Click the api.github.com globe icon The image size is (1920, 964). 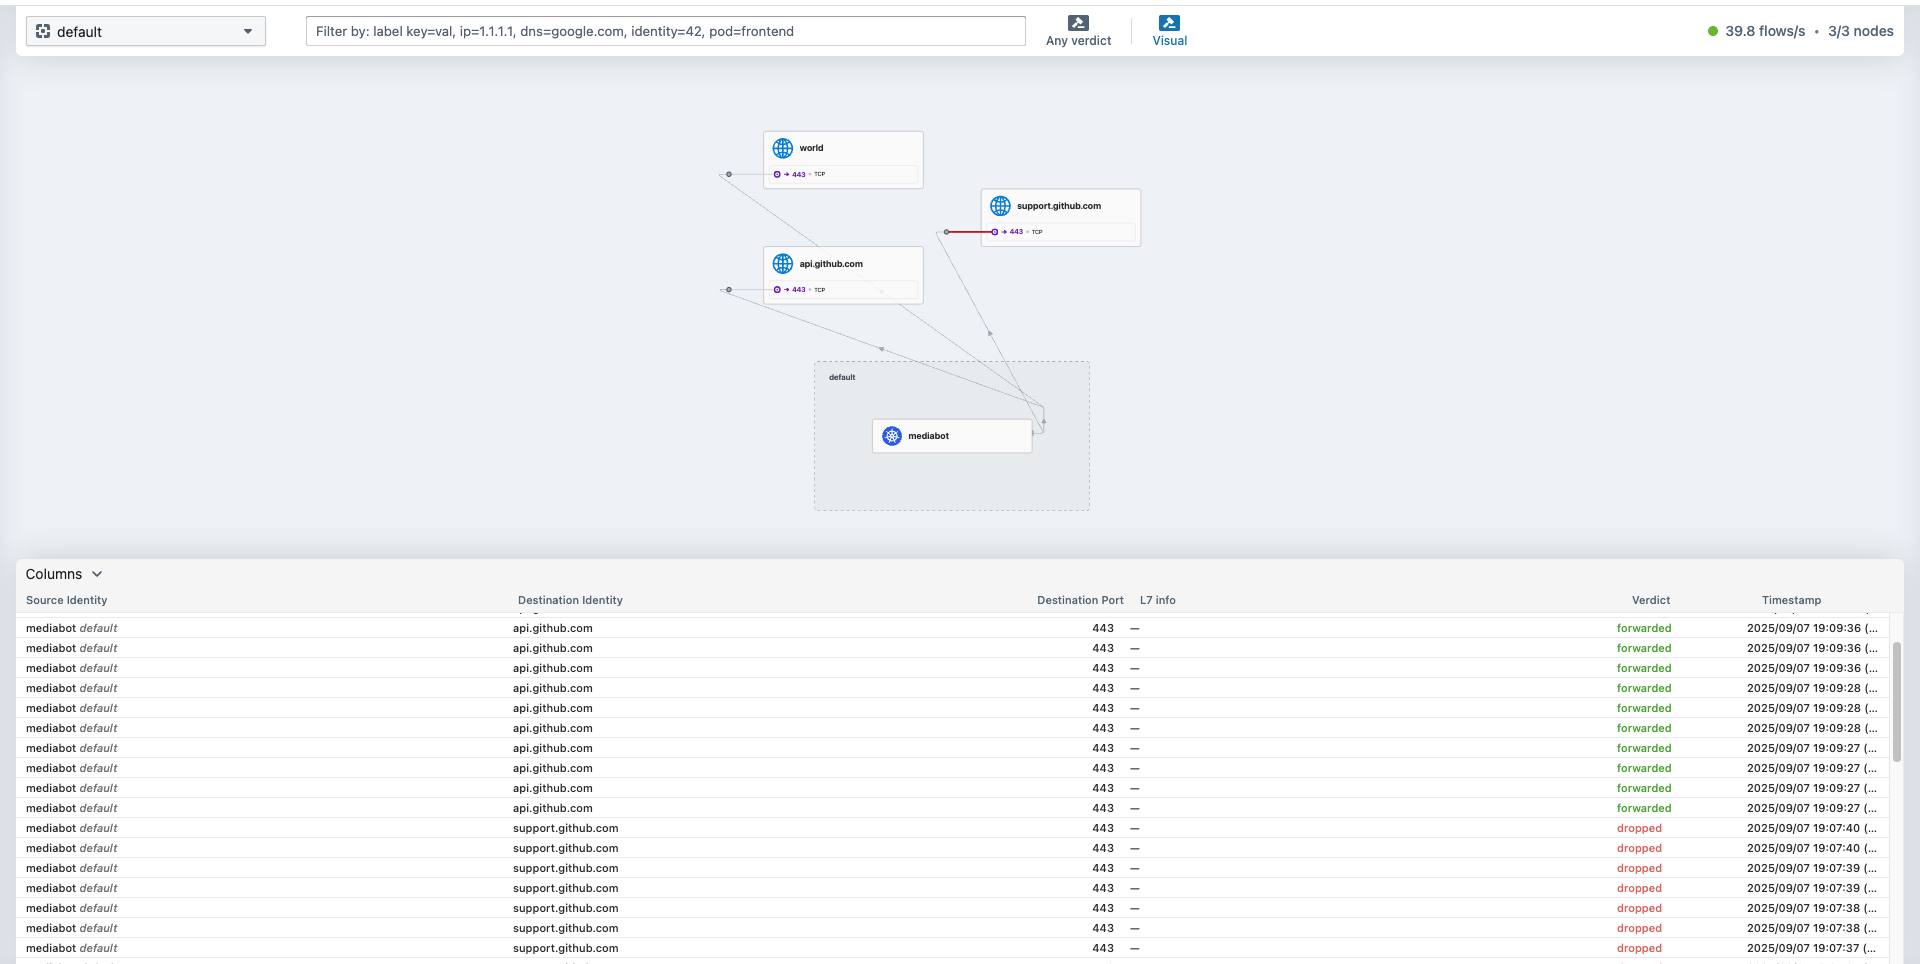[x=783, y=264]
